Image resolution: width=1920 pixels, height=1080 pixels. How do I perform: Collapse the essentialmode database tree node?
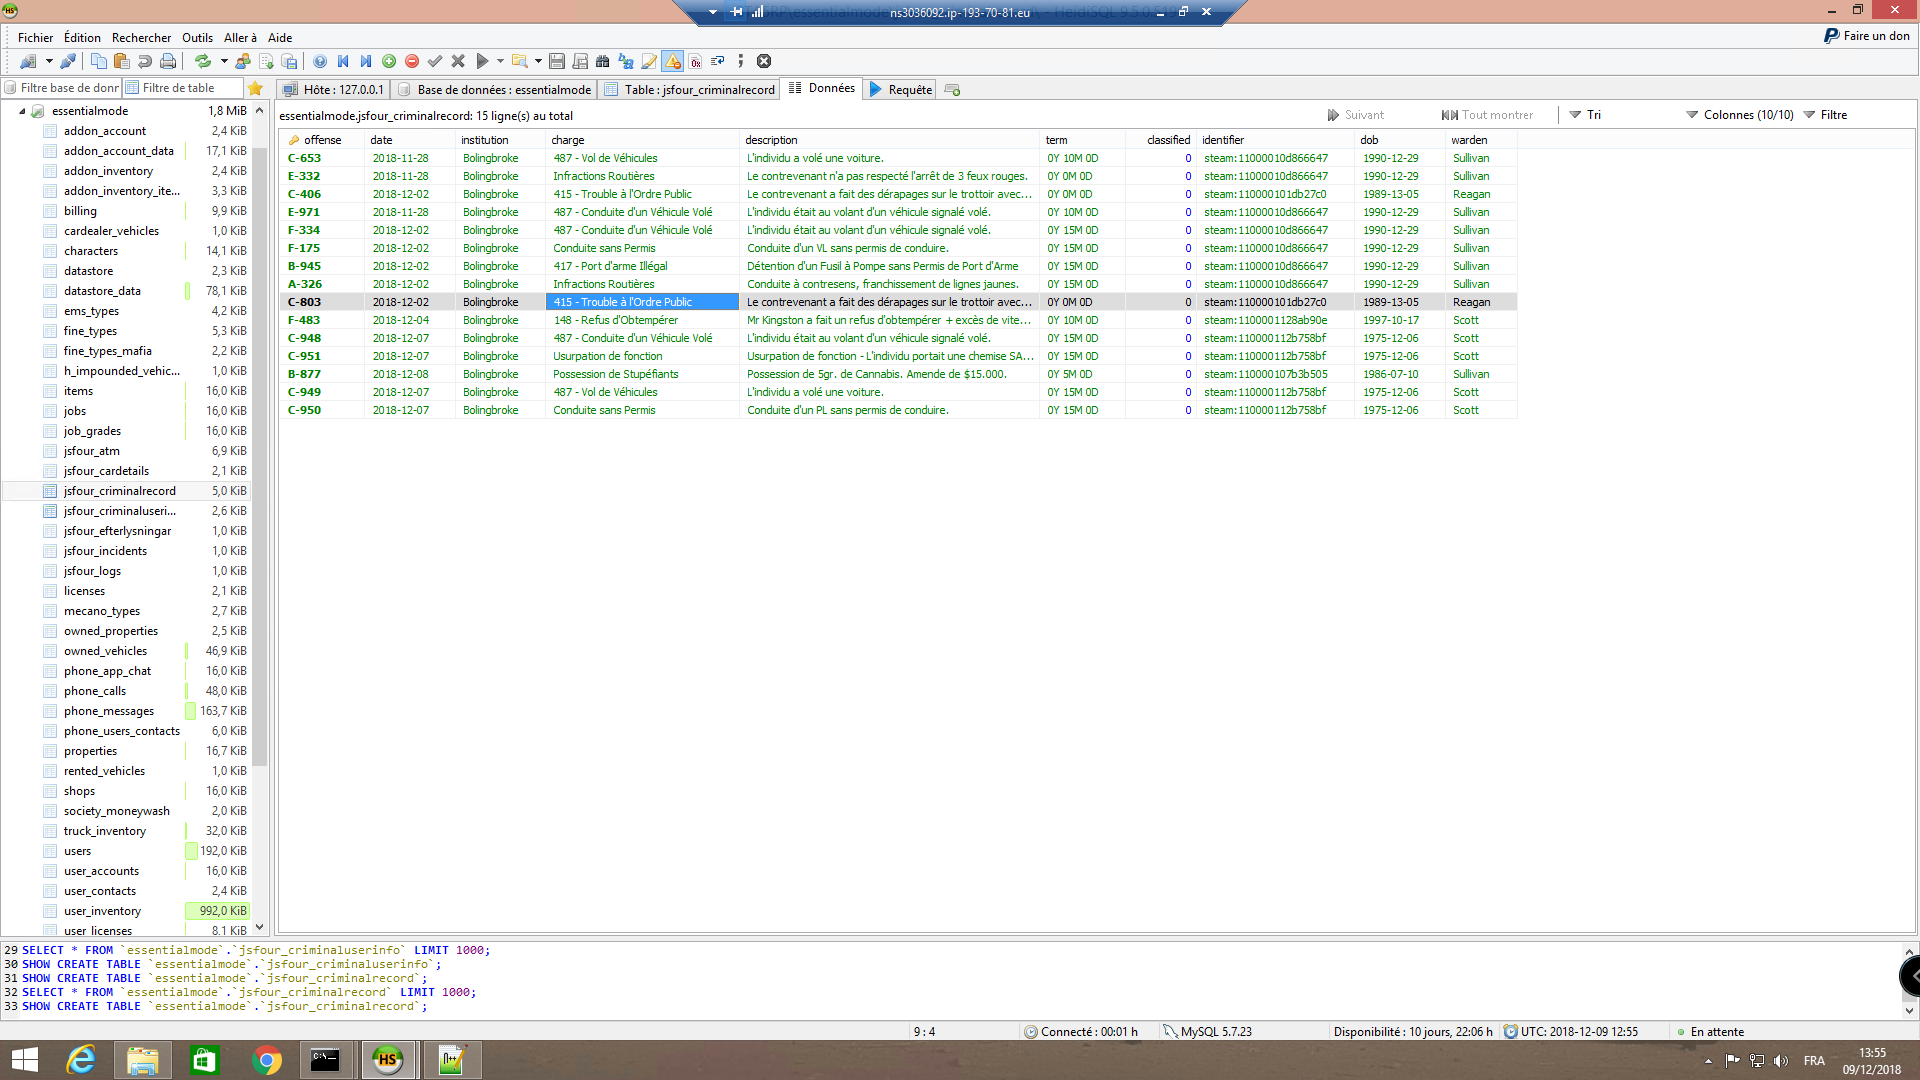[x=24, y=111]
